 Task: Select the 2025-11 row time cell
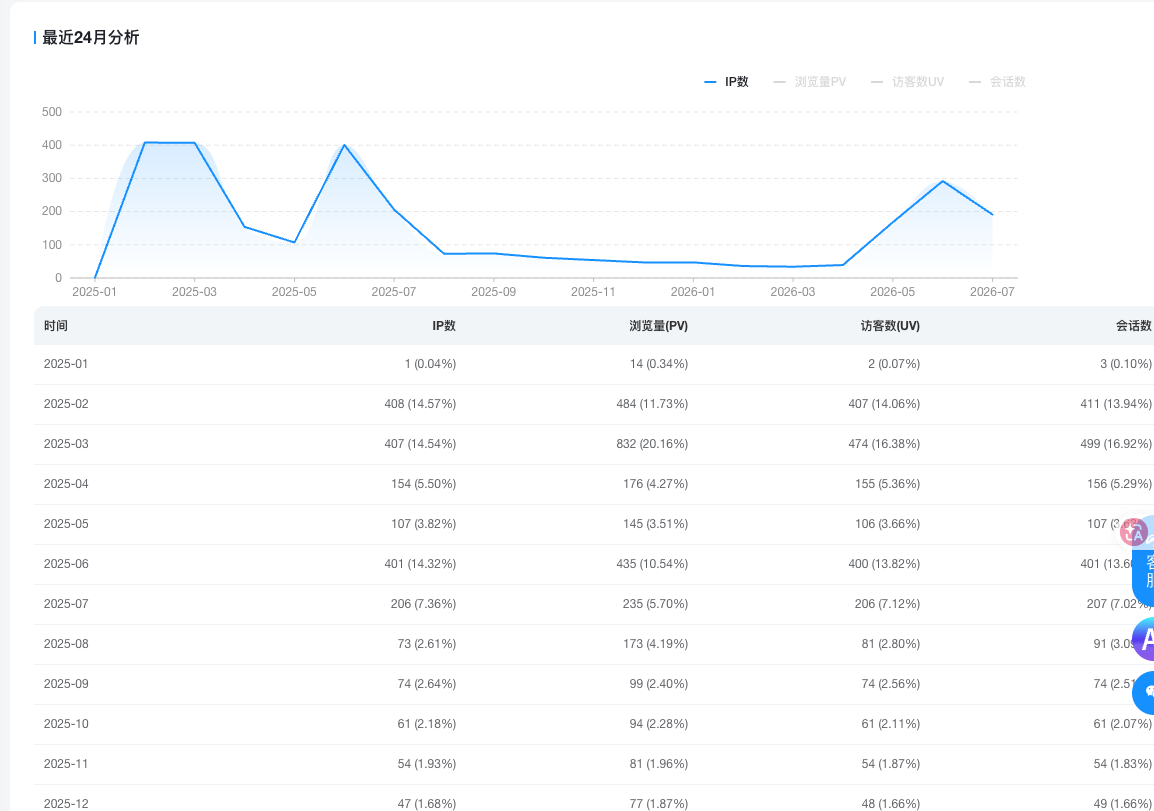[66, 764]
